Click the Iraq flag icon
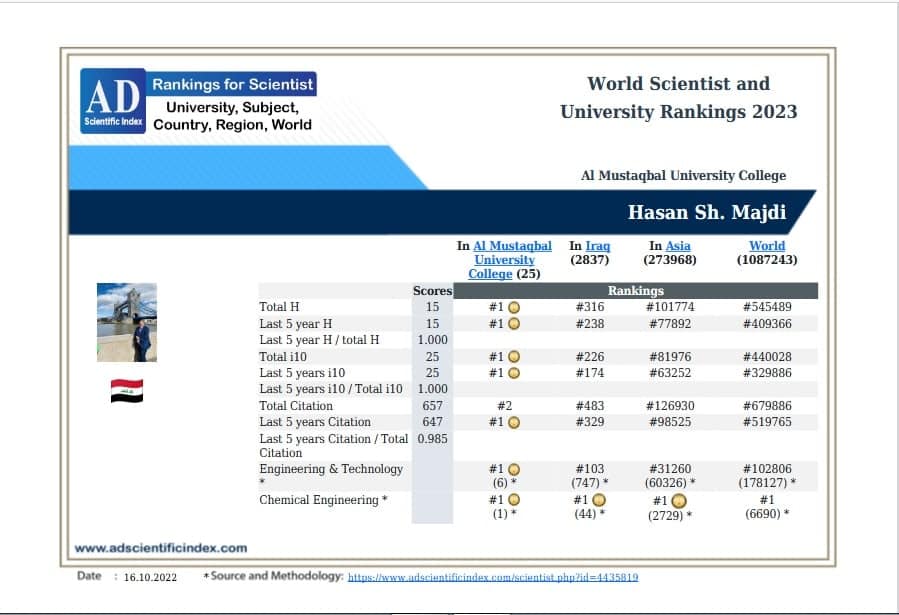899x615 pixels. [x=127, y=391]
